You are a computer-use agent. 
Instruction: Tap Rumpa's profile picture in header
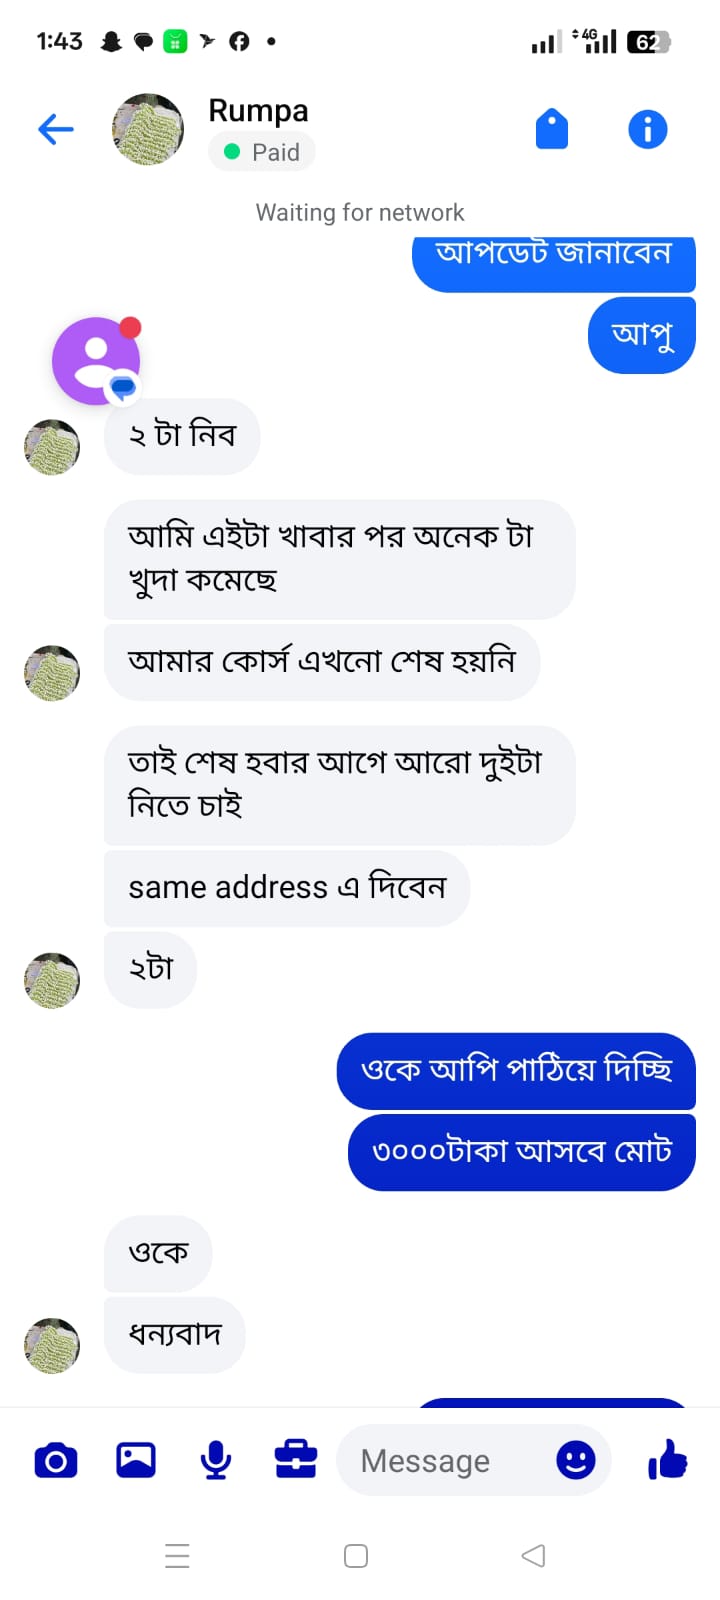click(148, 130)
